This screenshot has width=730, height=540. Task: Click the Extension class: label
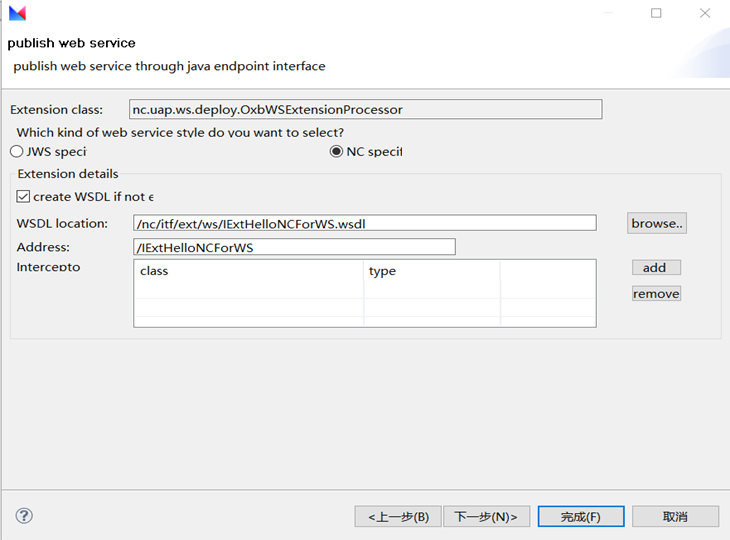pos(56,110)
